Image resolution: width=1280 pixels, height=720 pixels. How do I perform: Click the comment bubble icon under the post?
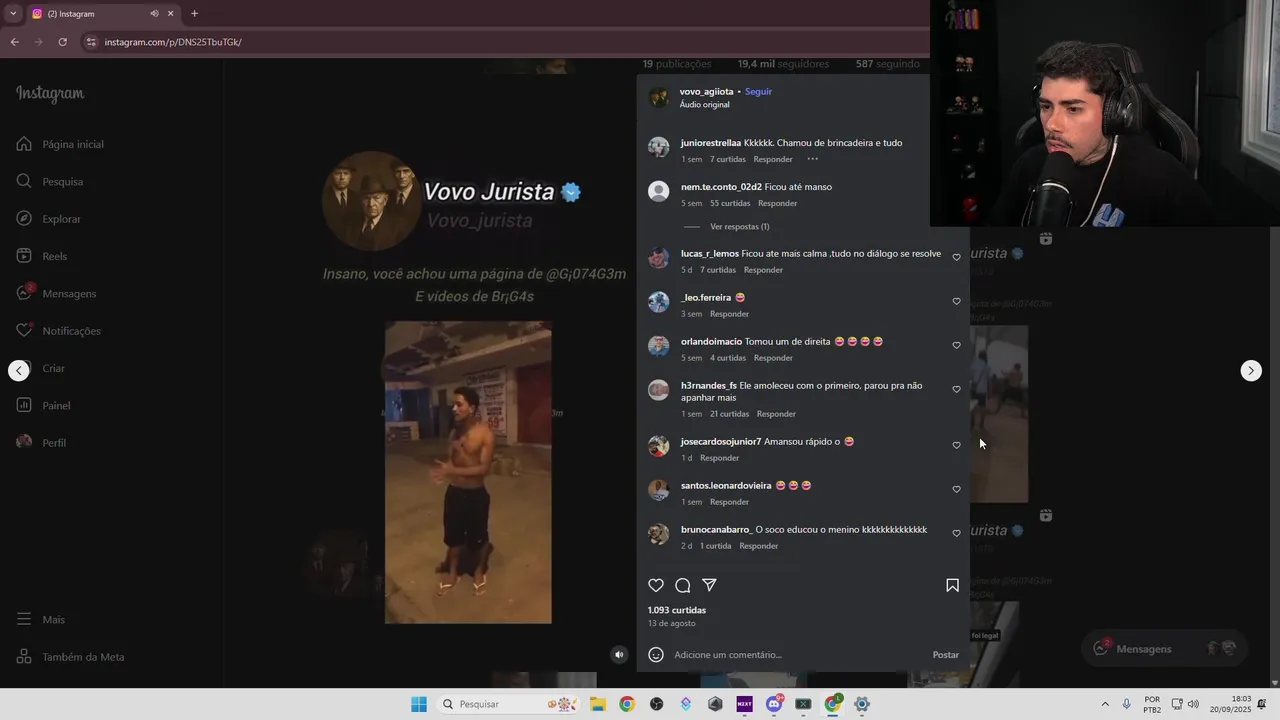[x=683, y=585]
